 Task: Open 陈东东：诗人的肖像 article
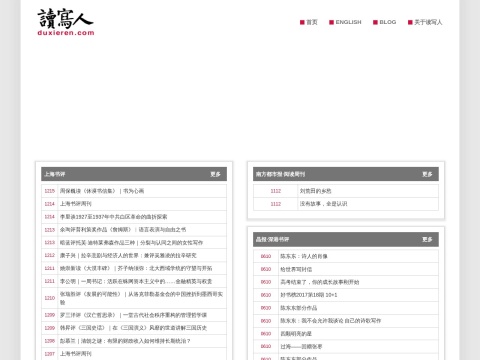304,256
